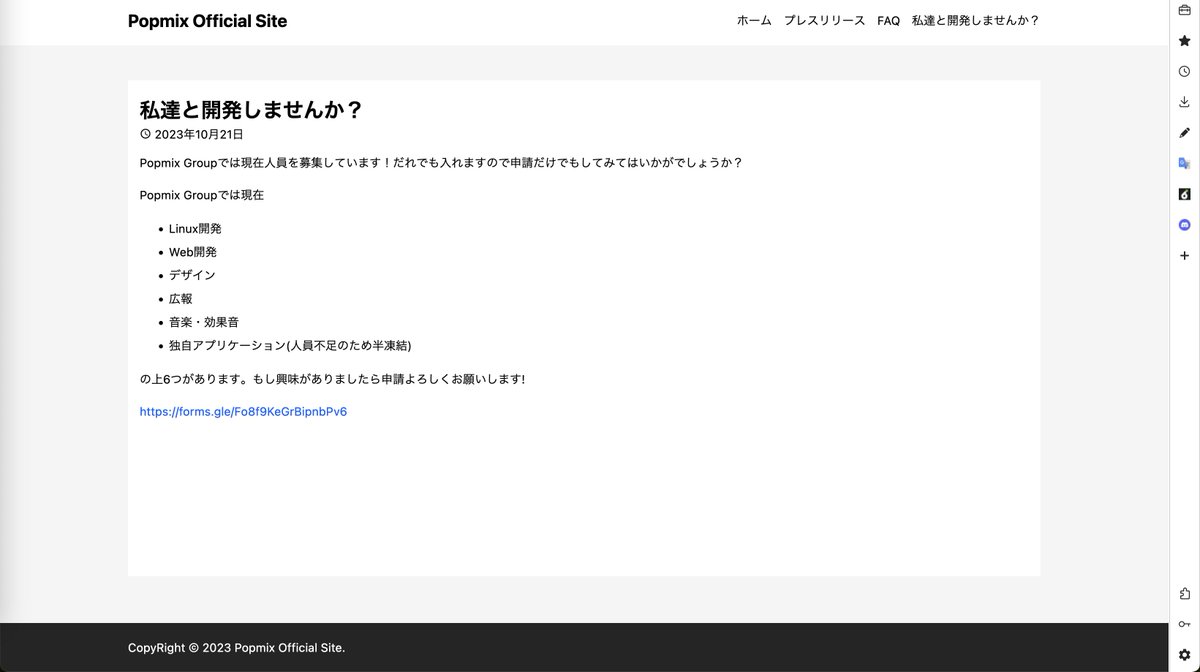
Task: Open the bookmarks star icon in sidebar
Action: coord(1184,41)
